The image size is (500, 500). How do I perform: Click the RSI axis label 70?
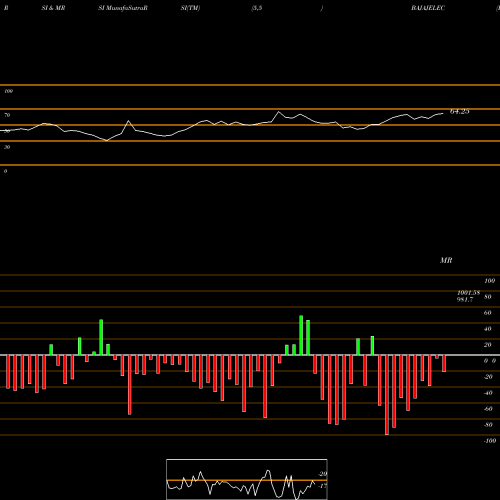point(7,115)
